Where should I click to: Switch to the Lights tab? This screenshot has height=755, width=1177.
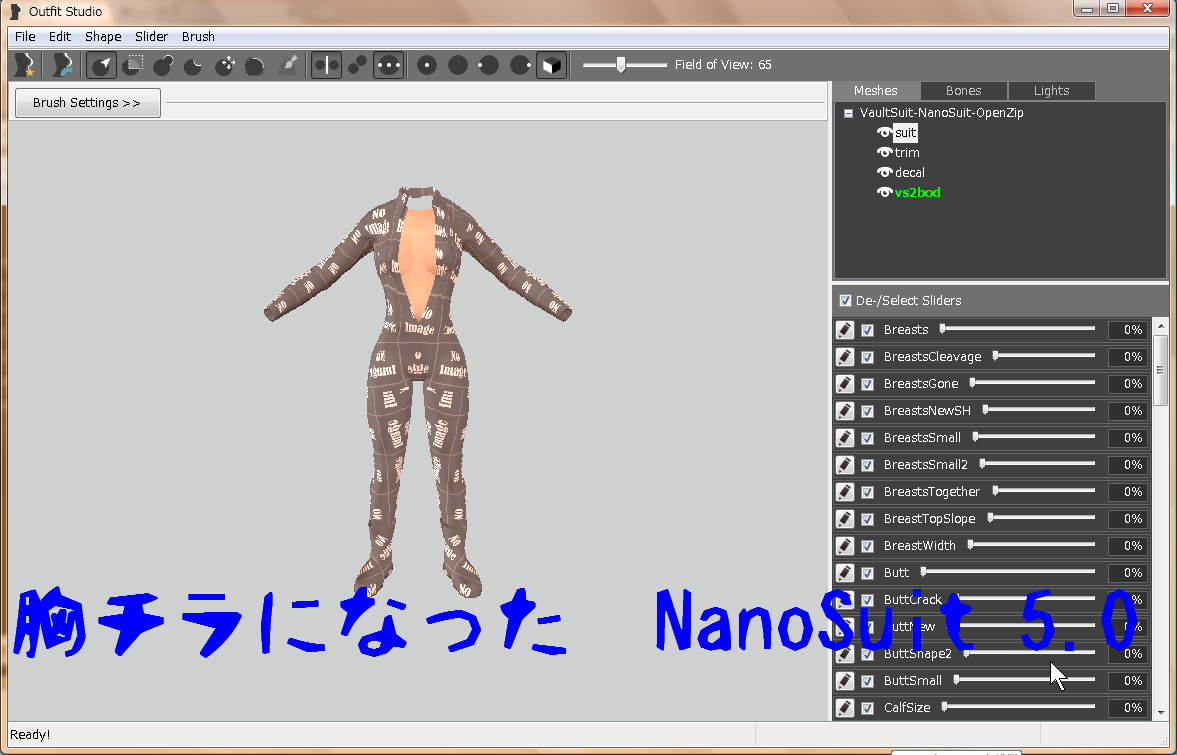coord(1052,91)
